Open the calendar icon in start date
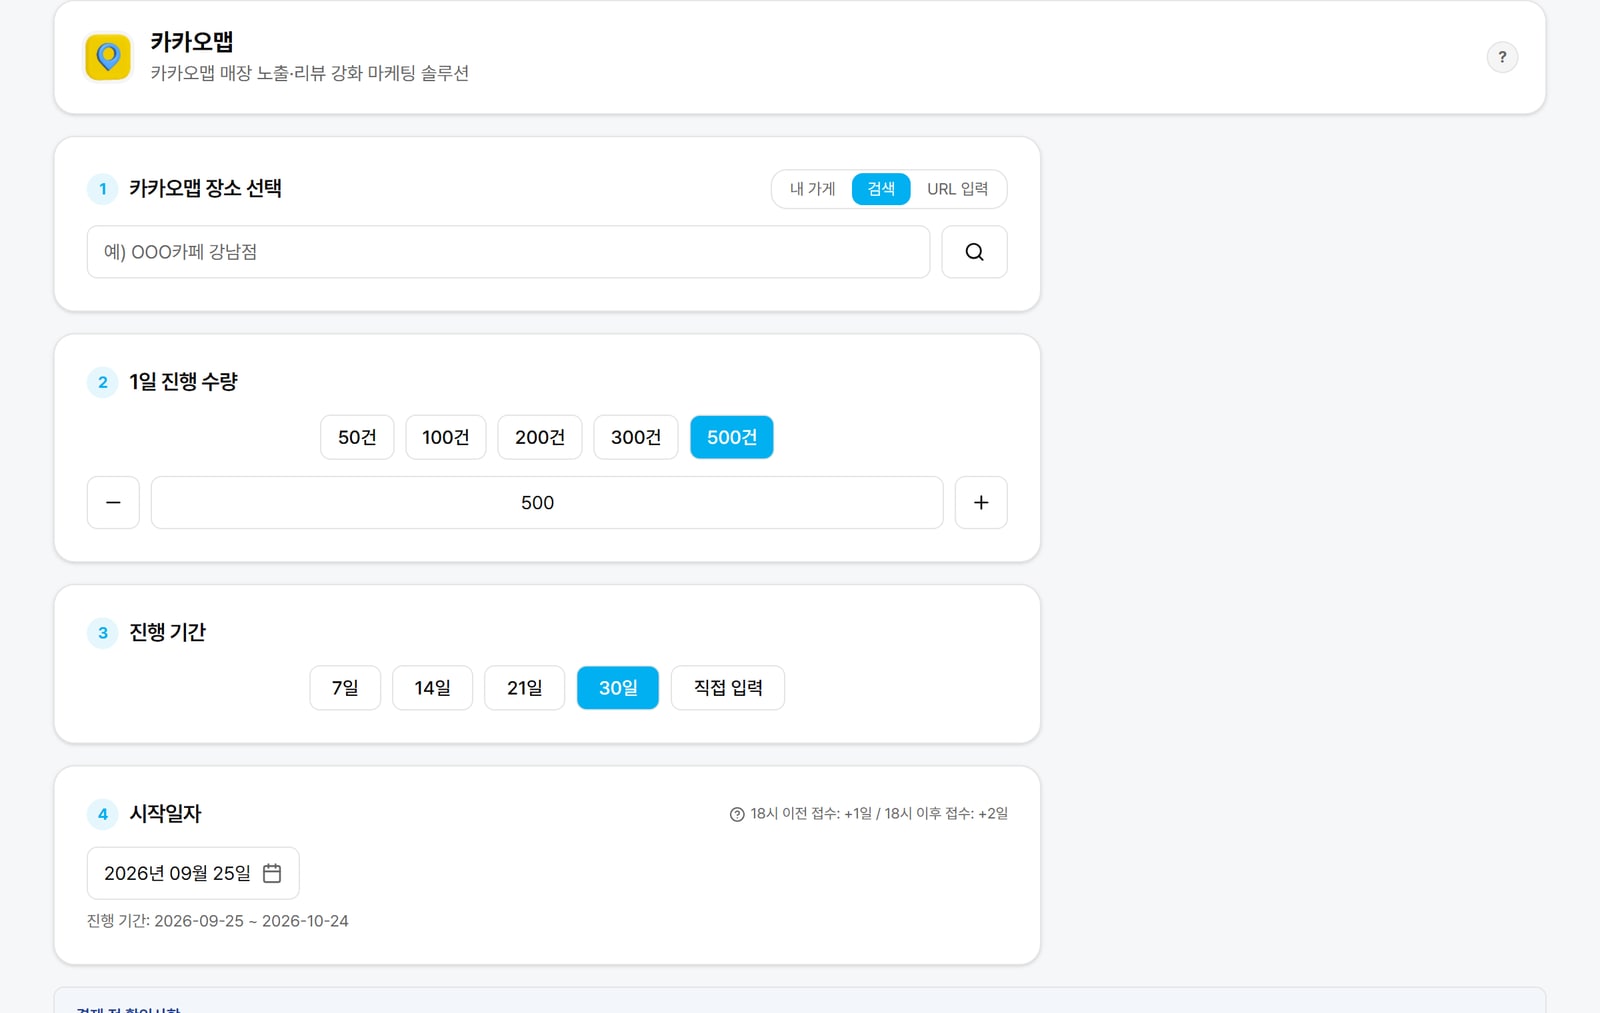 (x=272, y=873)
